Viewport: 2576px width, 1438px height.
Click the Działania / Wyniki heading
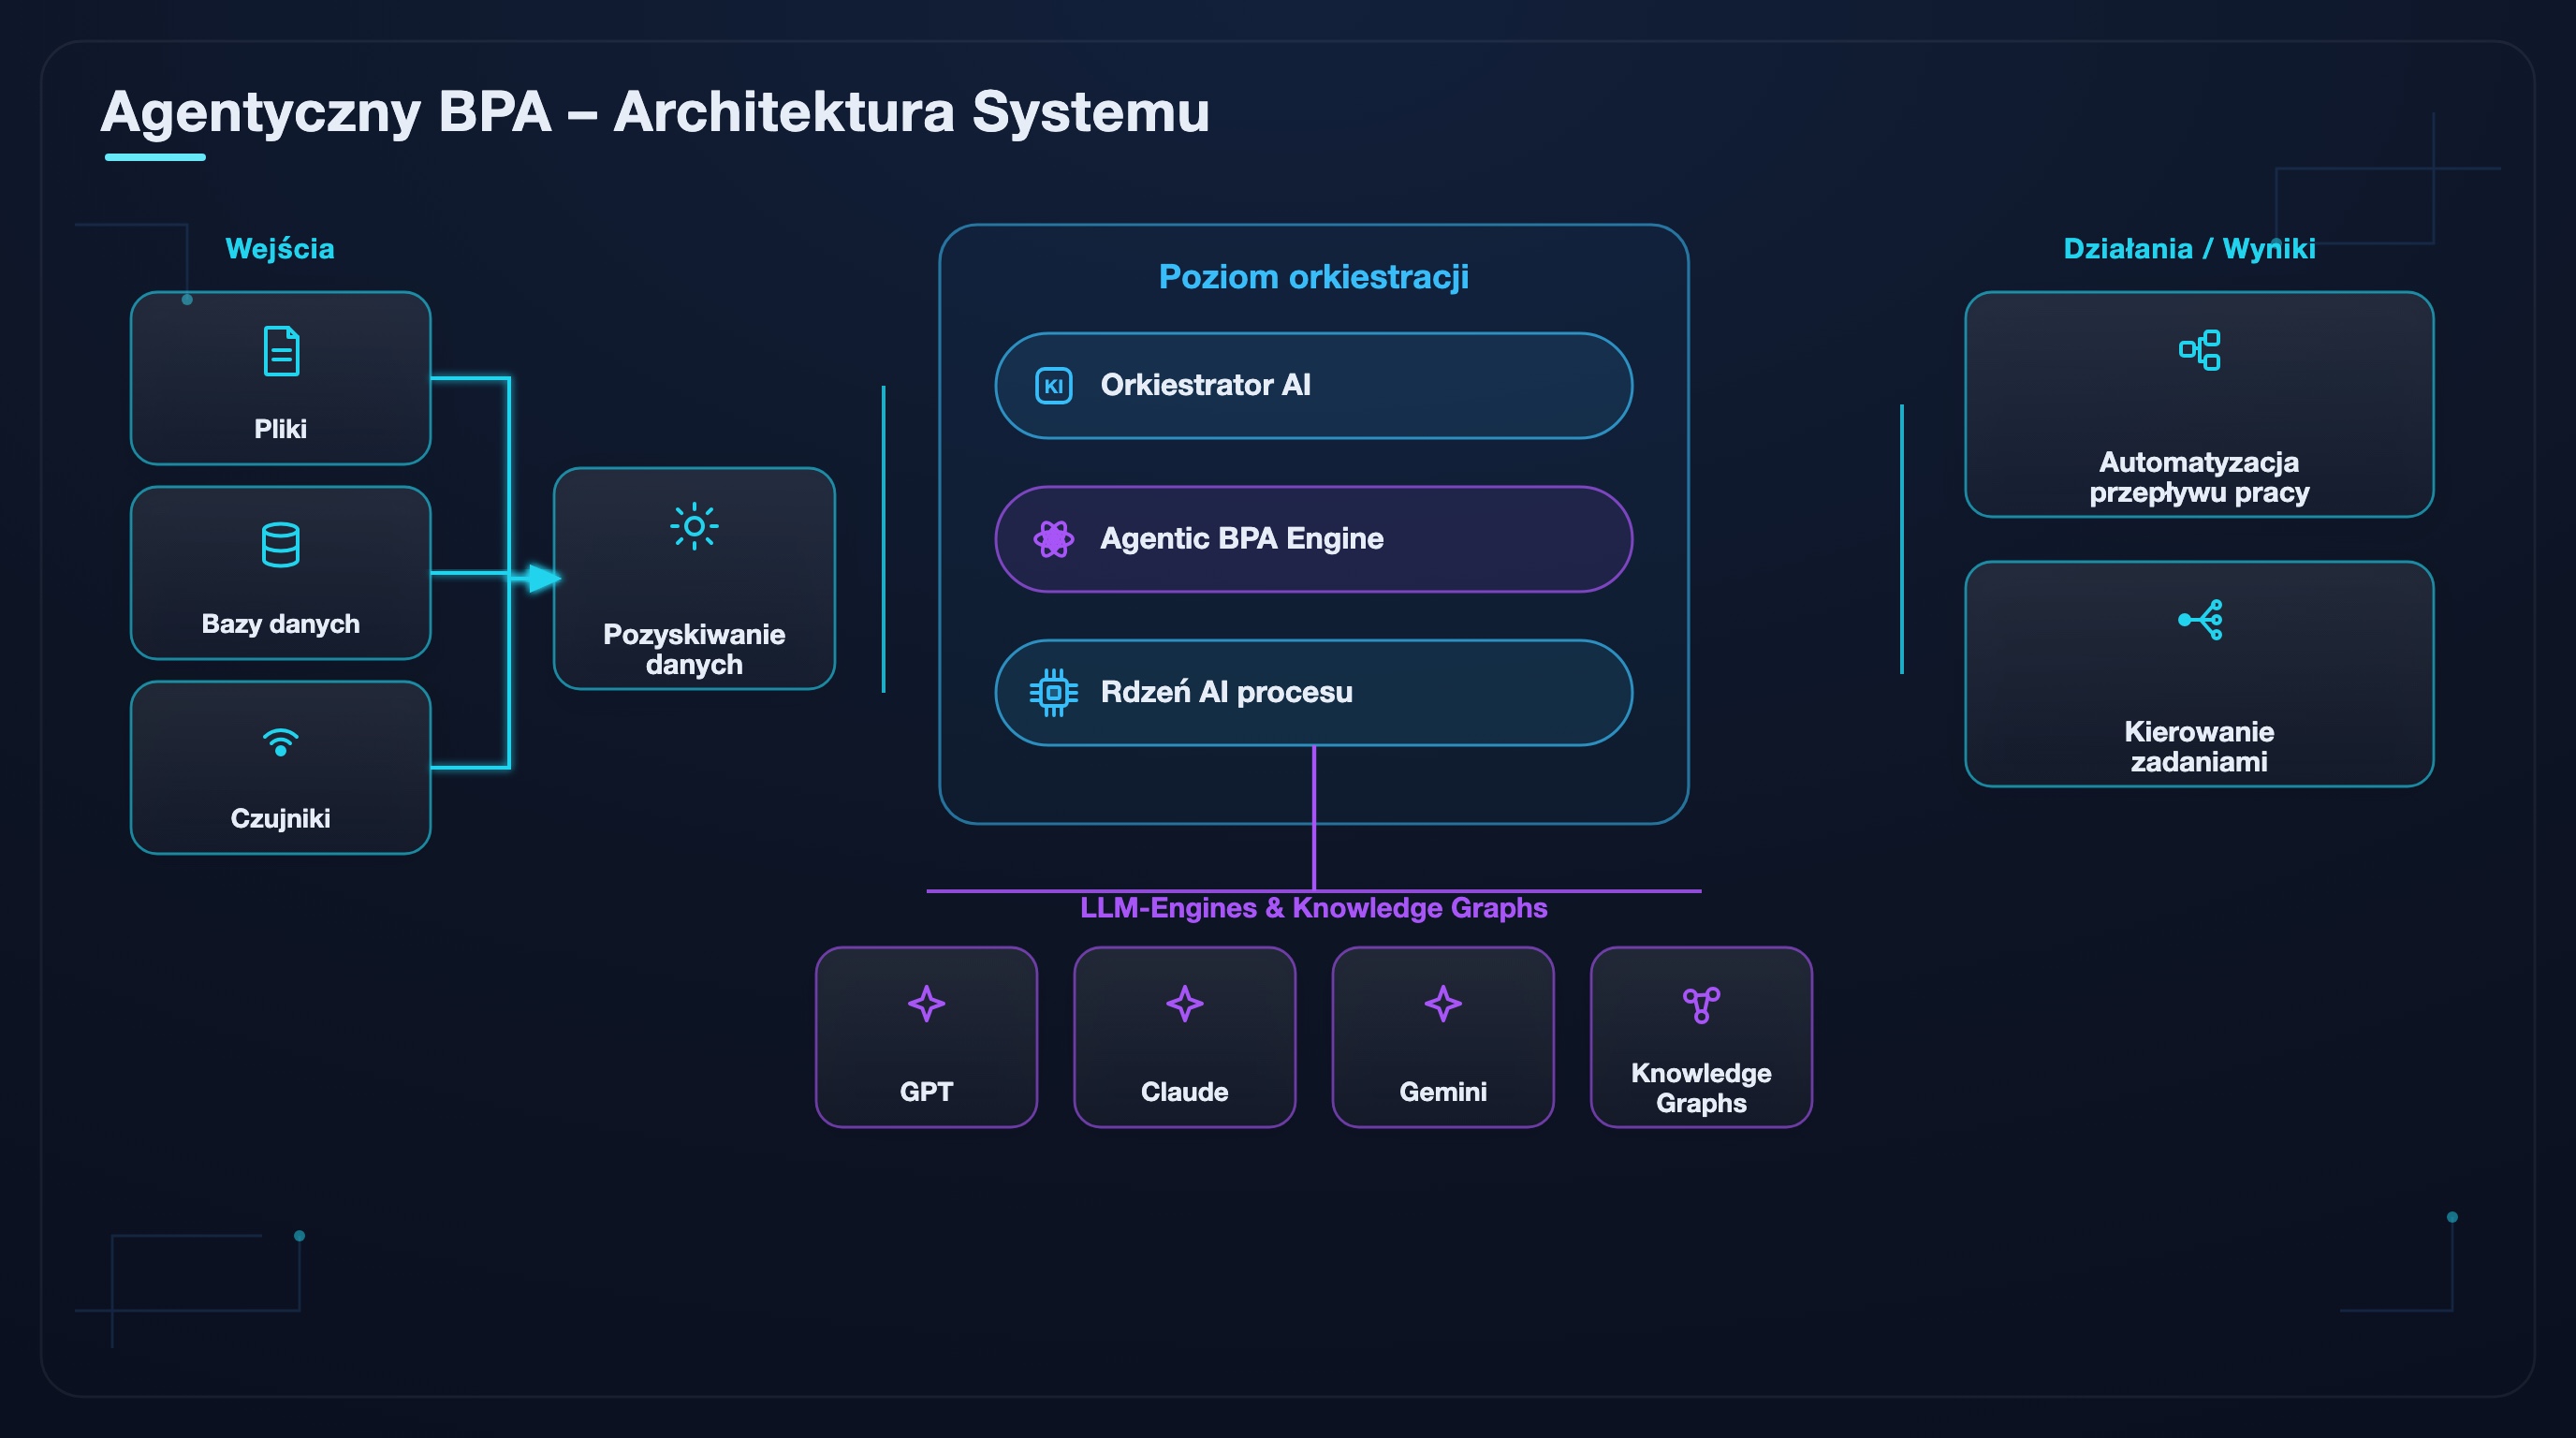point(2189,248)
